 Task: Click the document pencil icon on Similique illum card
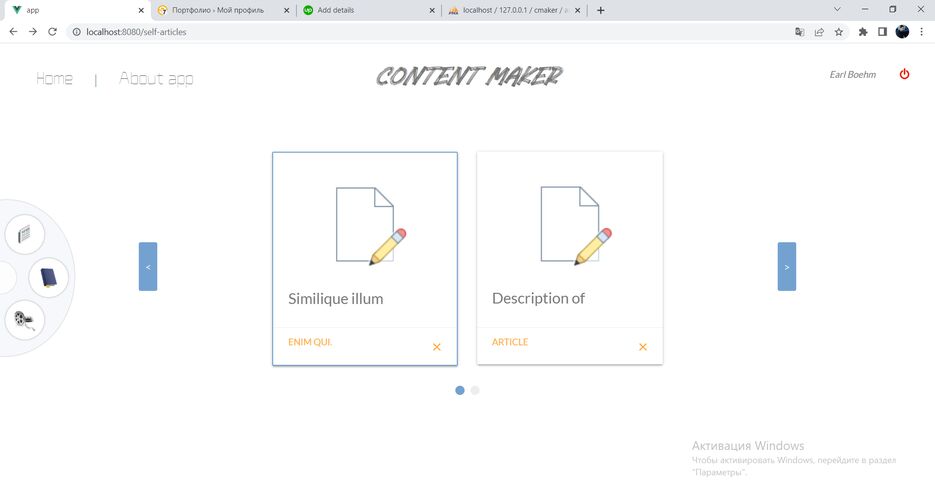370,225
